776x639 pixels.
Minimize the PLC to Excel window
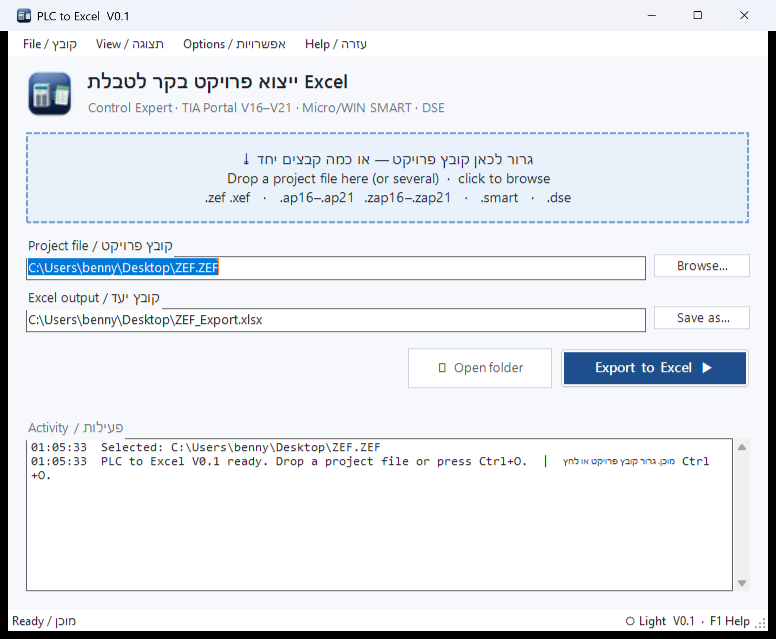click(652, 15)
